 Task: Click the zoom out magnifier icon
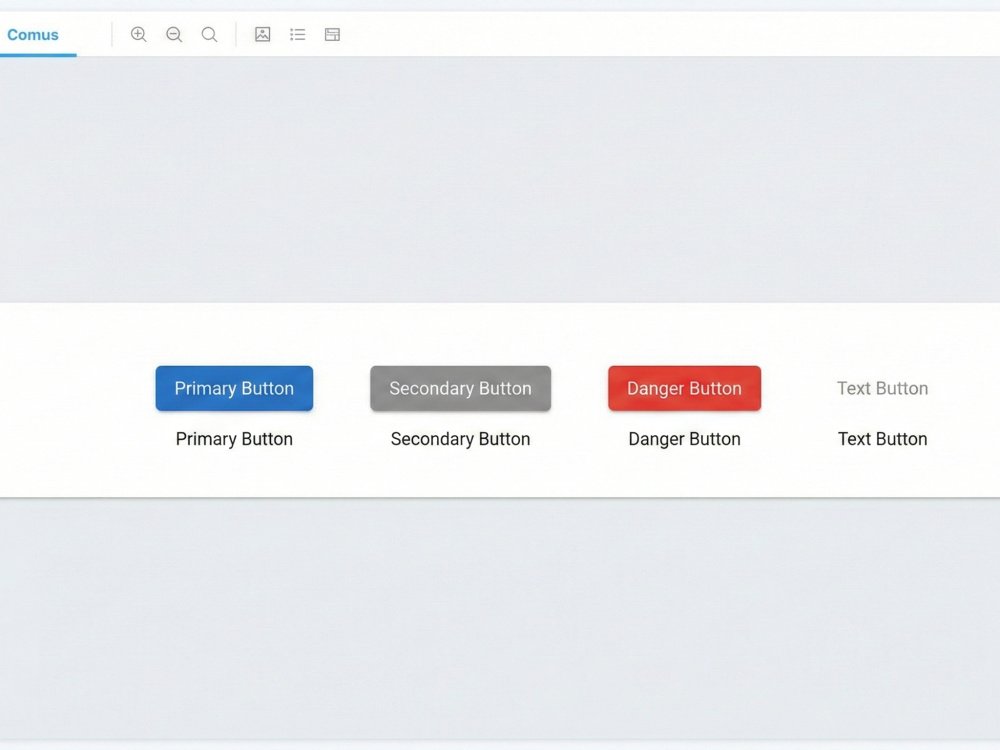(x=174, y=34)
